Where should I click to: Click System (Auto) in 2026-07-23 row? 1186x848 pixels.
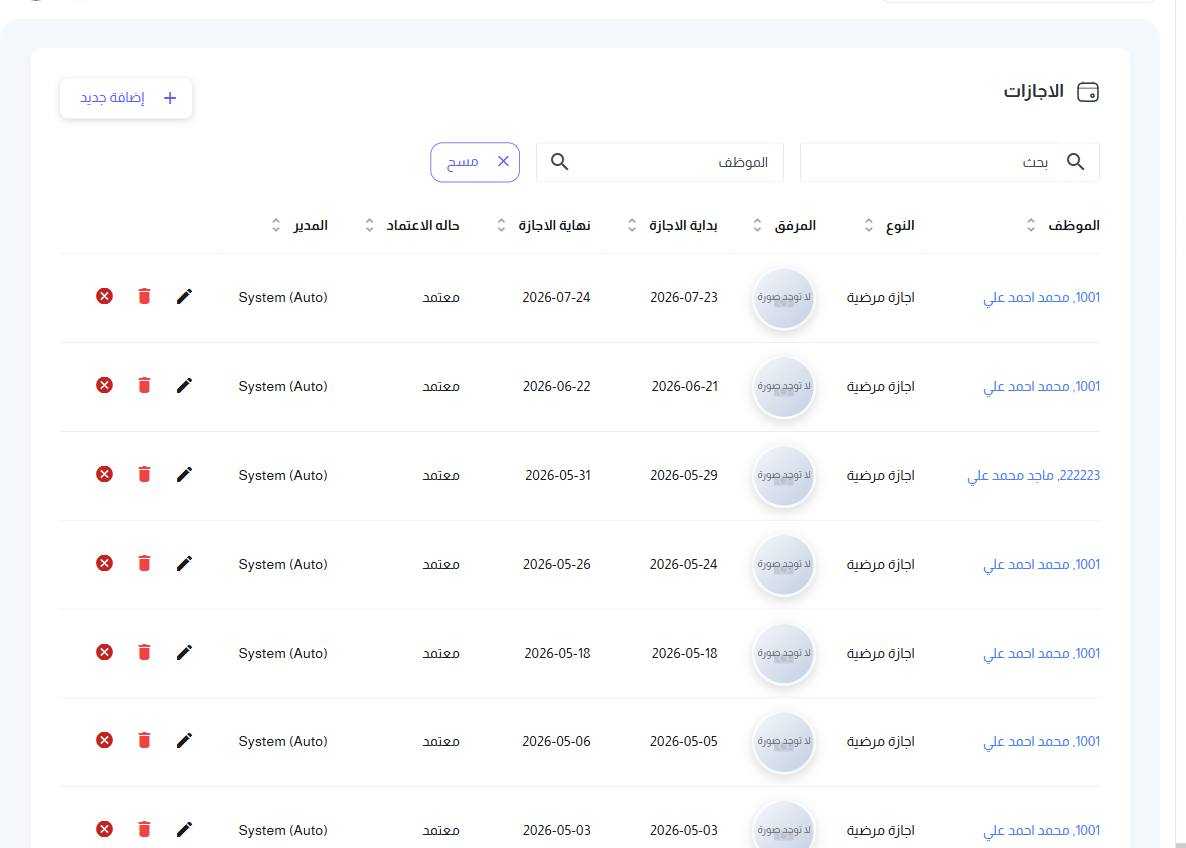pyautogui.click(x=283, y=297)
